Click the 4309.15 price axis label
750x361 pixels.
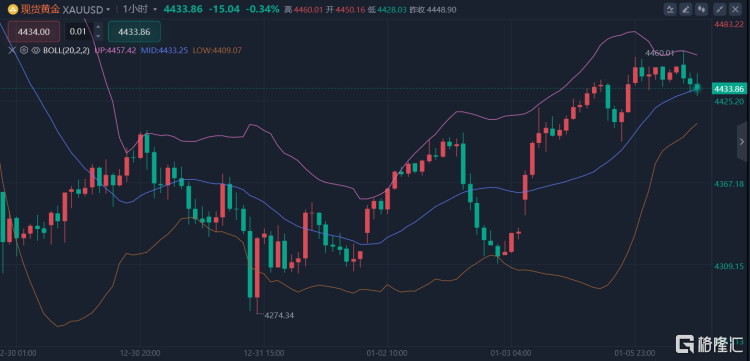[729, 266]
